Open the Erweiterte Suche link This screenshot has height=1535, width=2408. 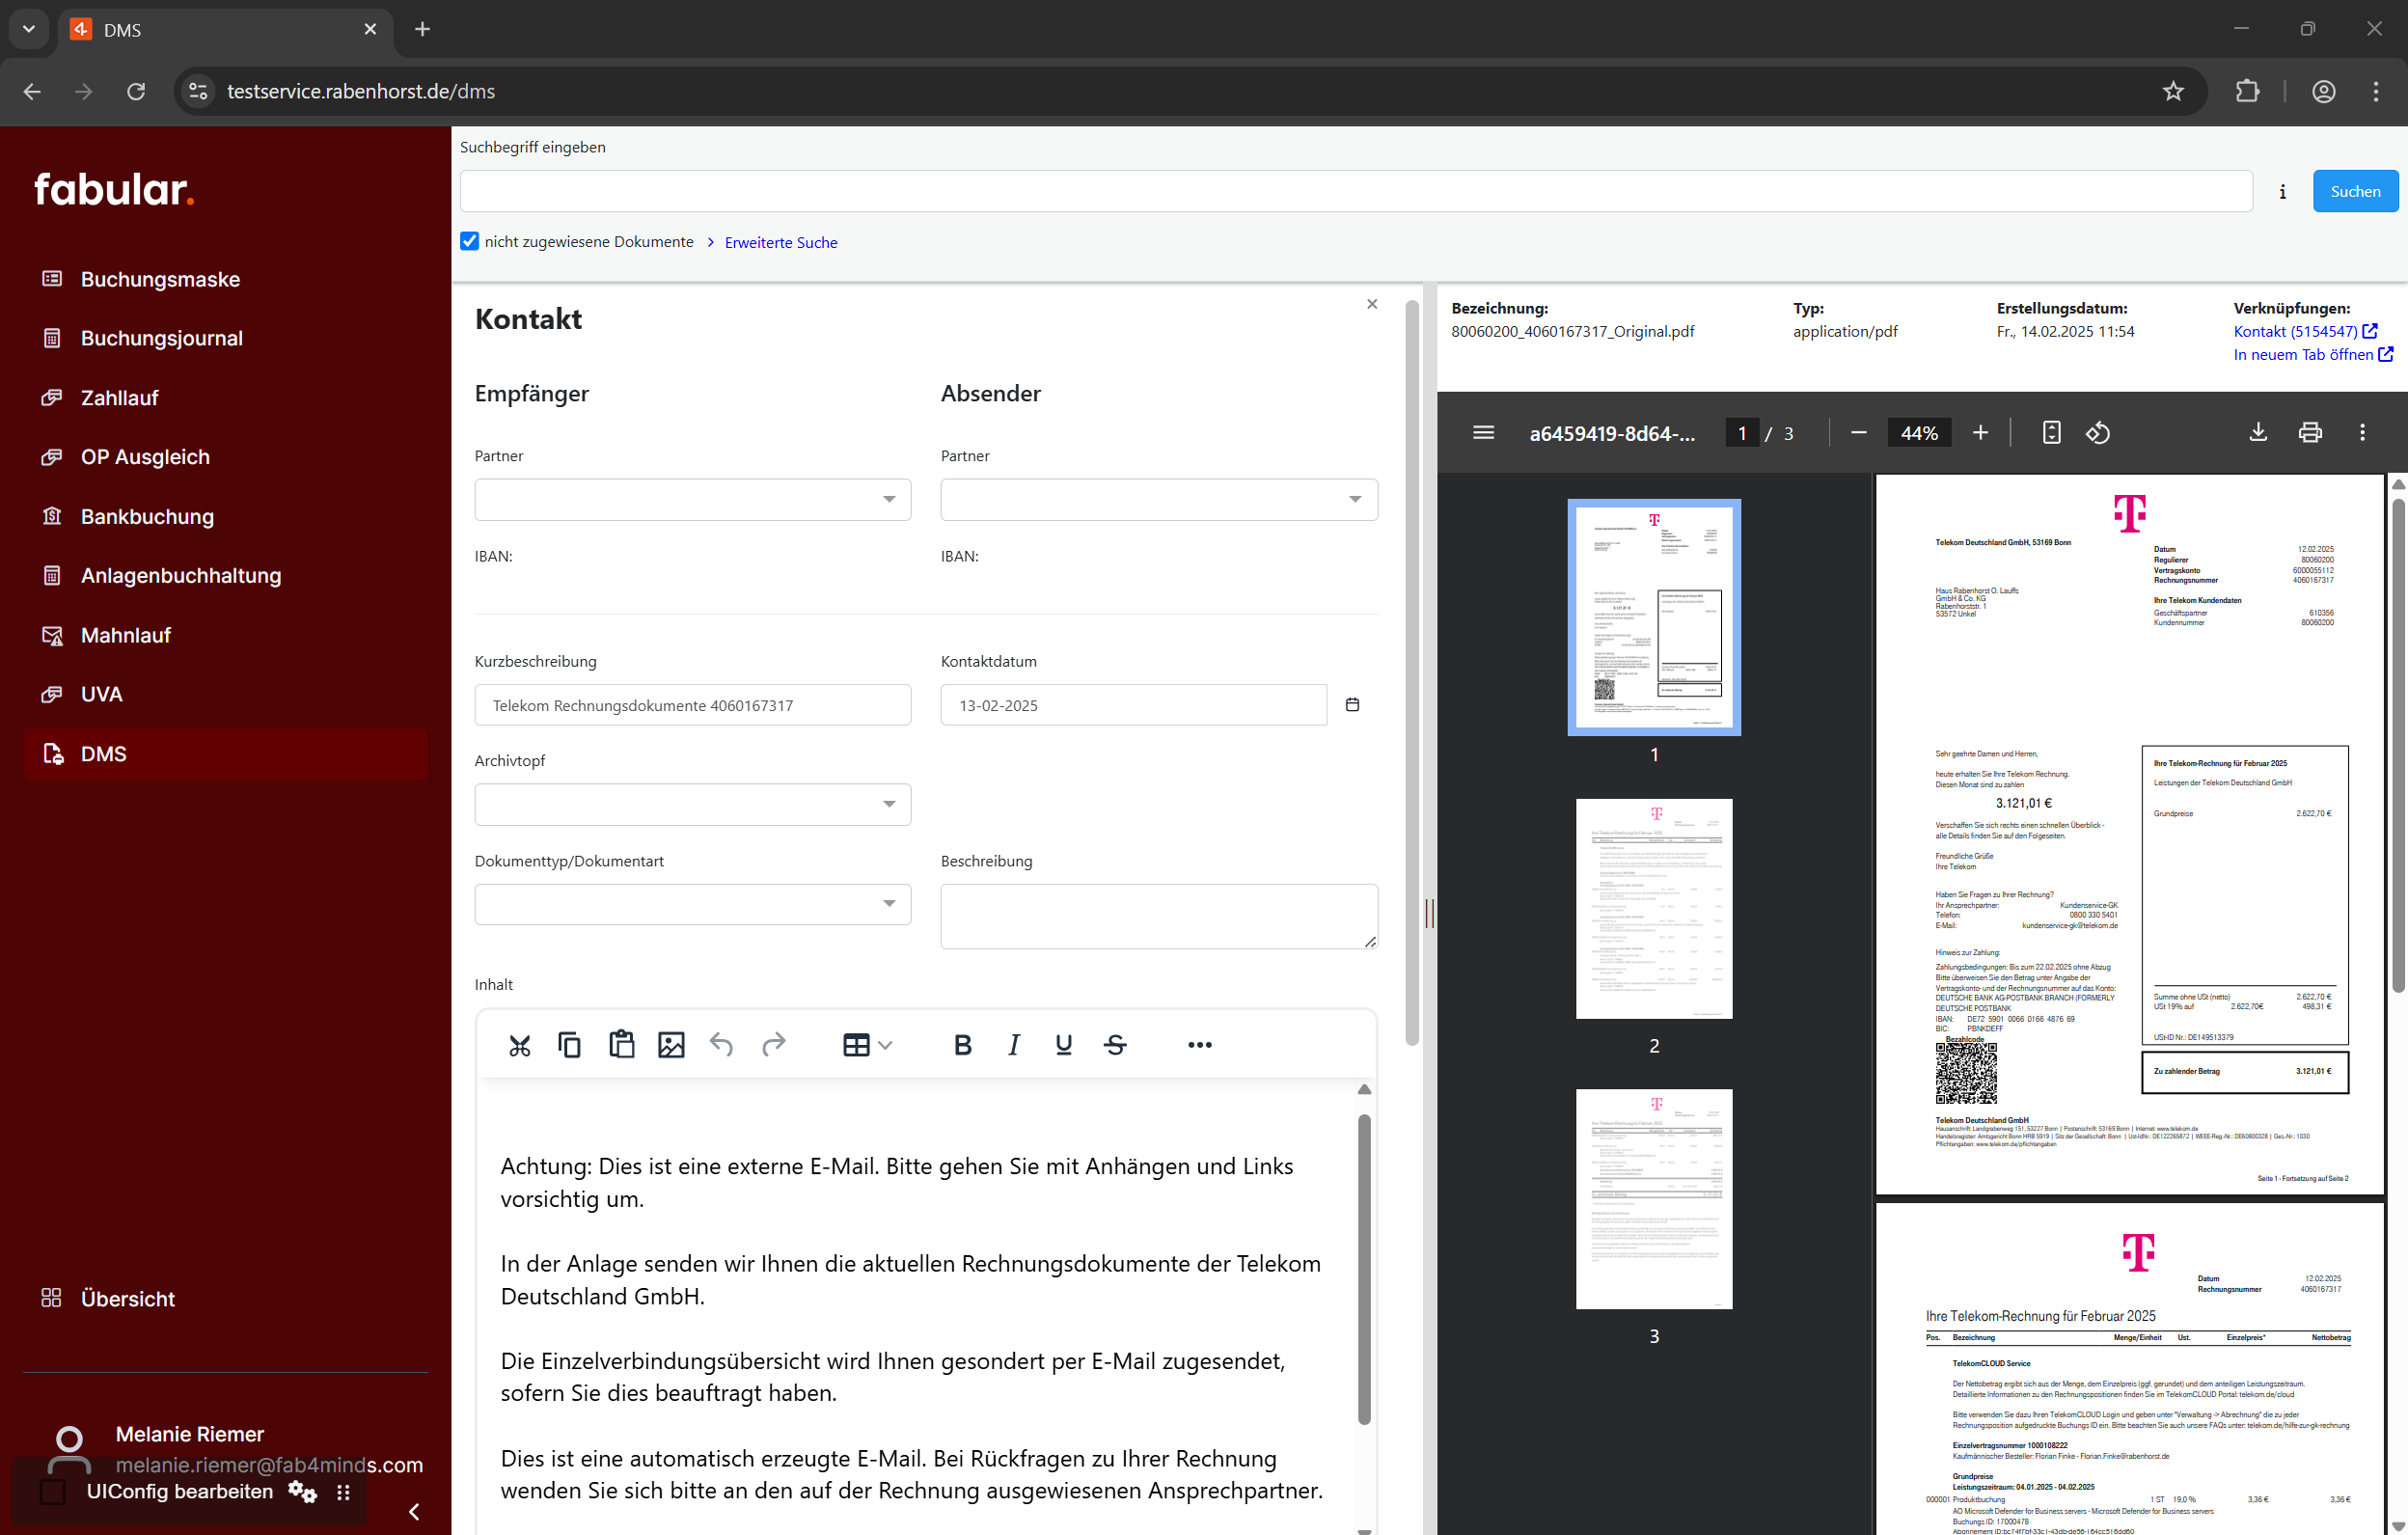pyautogui.click(x=780, y=242)
